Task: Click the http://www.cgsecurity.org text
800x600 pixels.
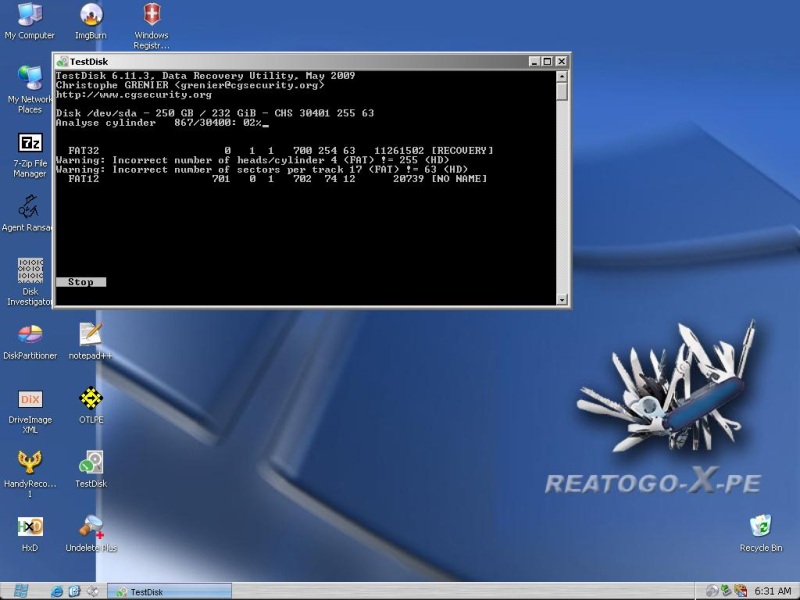Action: click(x=134, y=95)
